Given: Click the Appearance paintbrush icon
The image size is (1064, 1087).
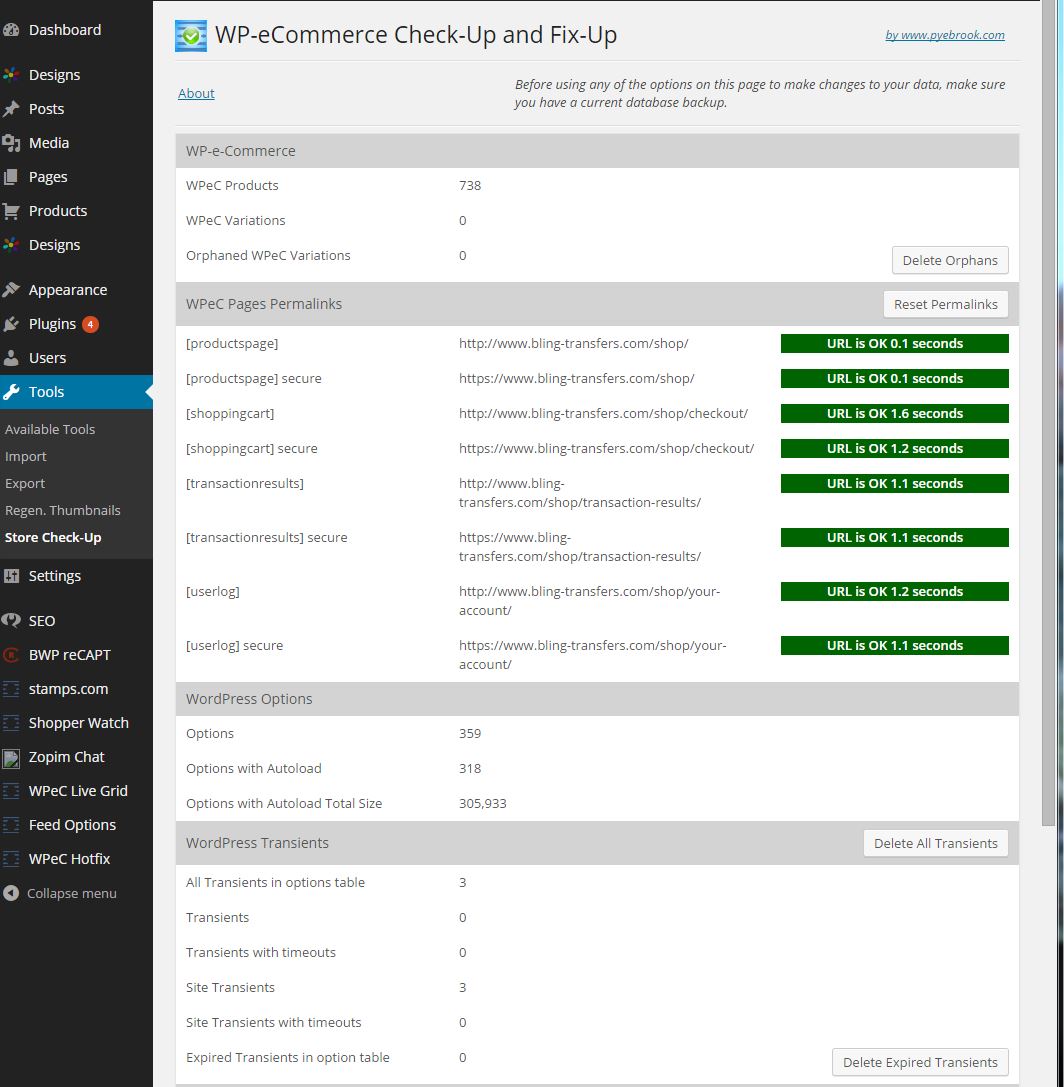Looking at the screenshot, I should tap(11, 290).
